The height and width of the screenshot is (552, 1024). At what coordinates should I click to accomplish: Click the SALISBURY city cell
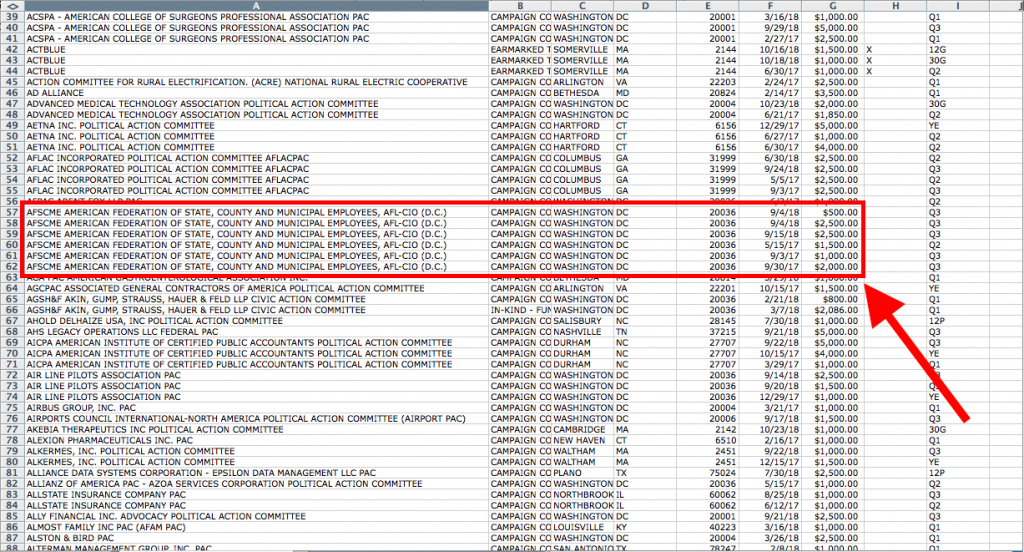583,321
